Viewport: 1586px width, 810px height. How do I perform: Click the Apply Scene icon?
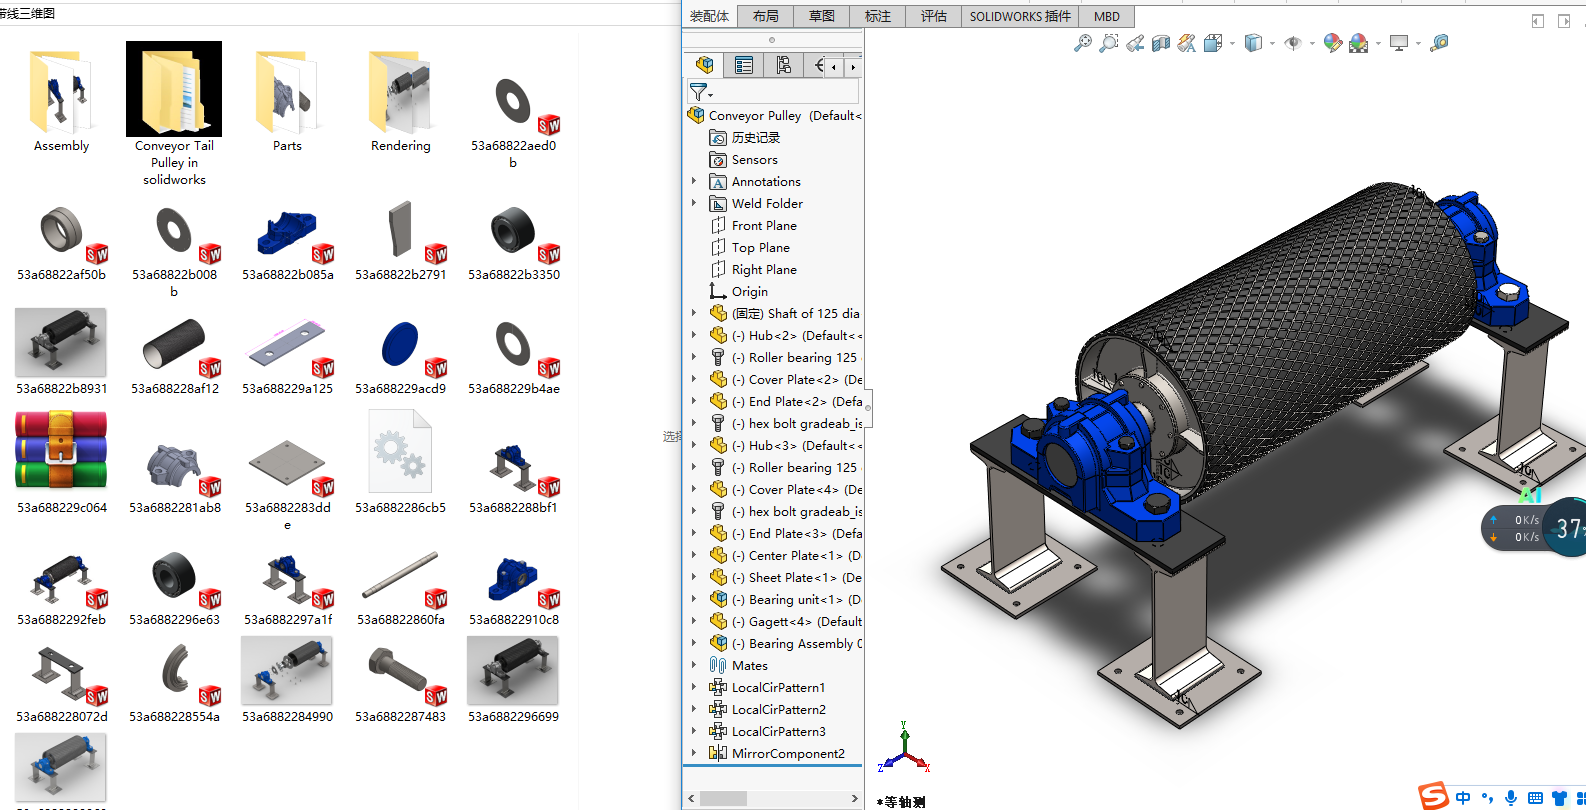[x=1358, y=43]
